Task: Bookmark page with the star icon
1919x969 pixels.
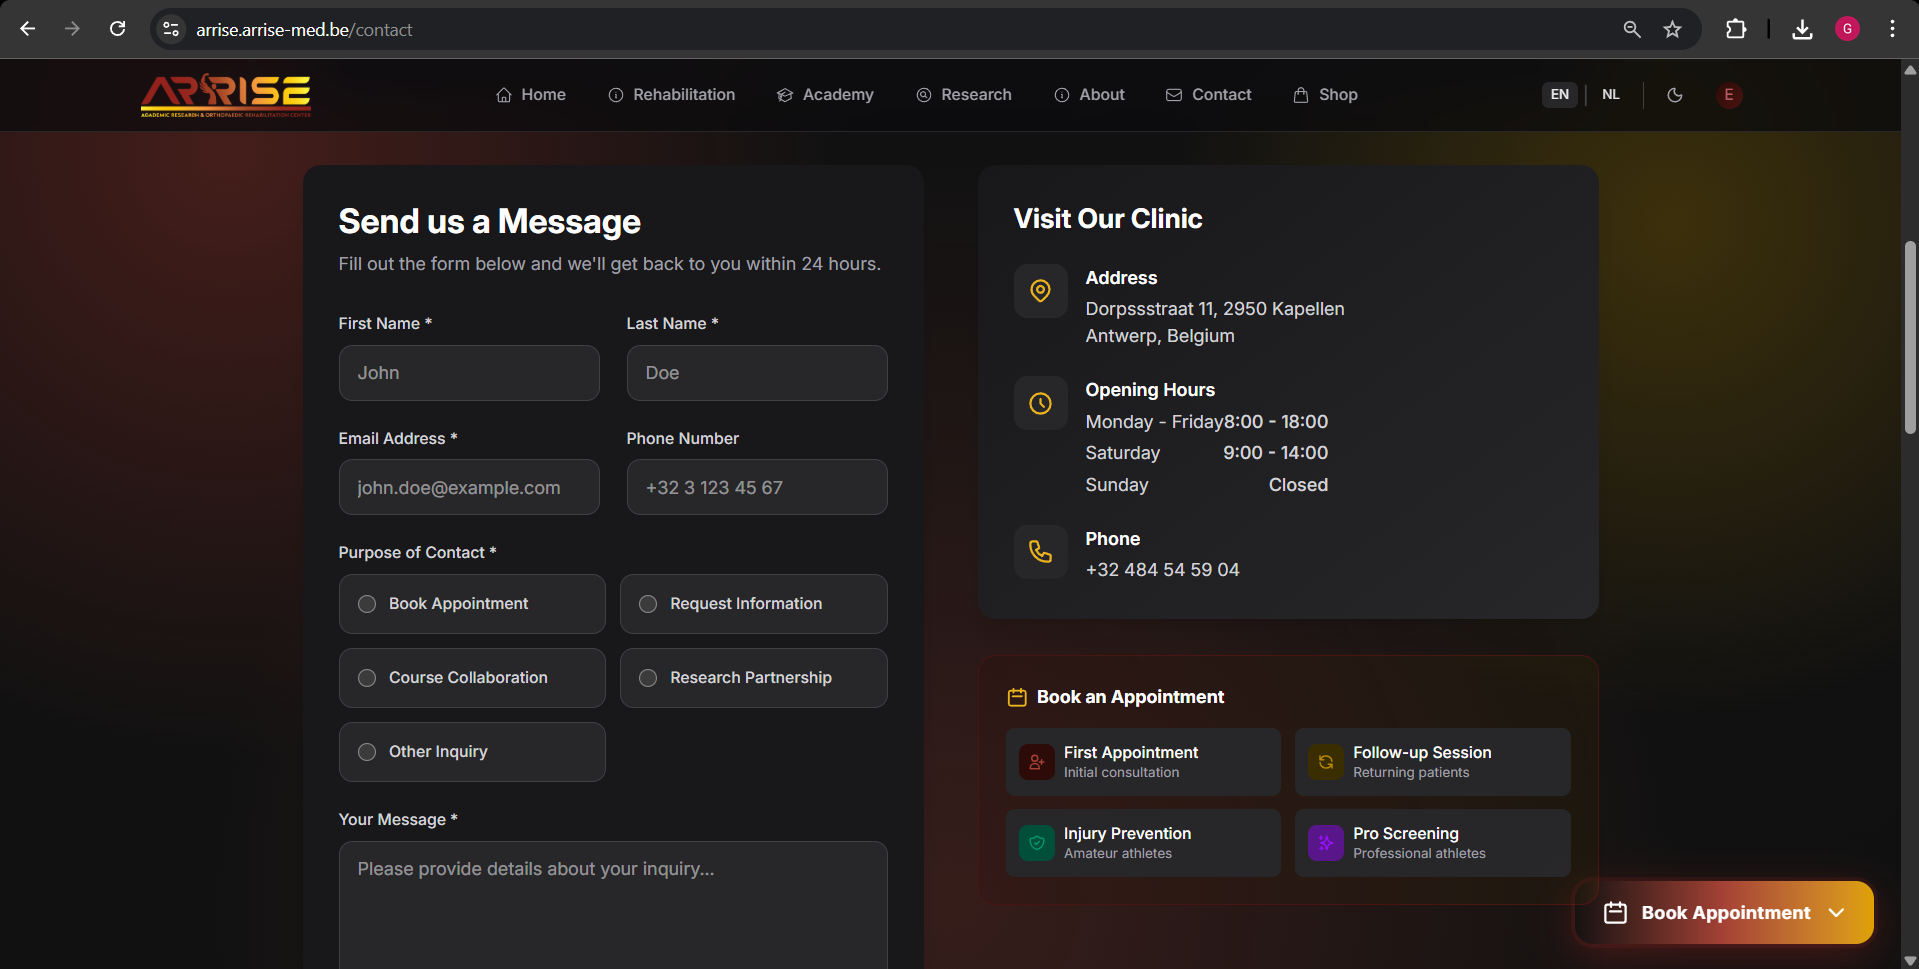Action: click(x=1672, y=29)
